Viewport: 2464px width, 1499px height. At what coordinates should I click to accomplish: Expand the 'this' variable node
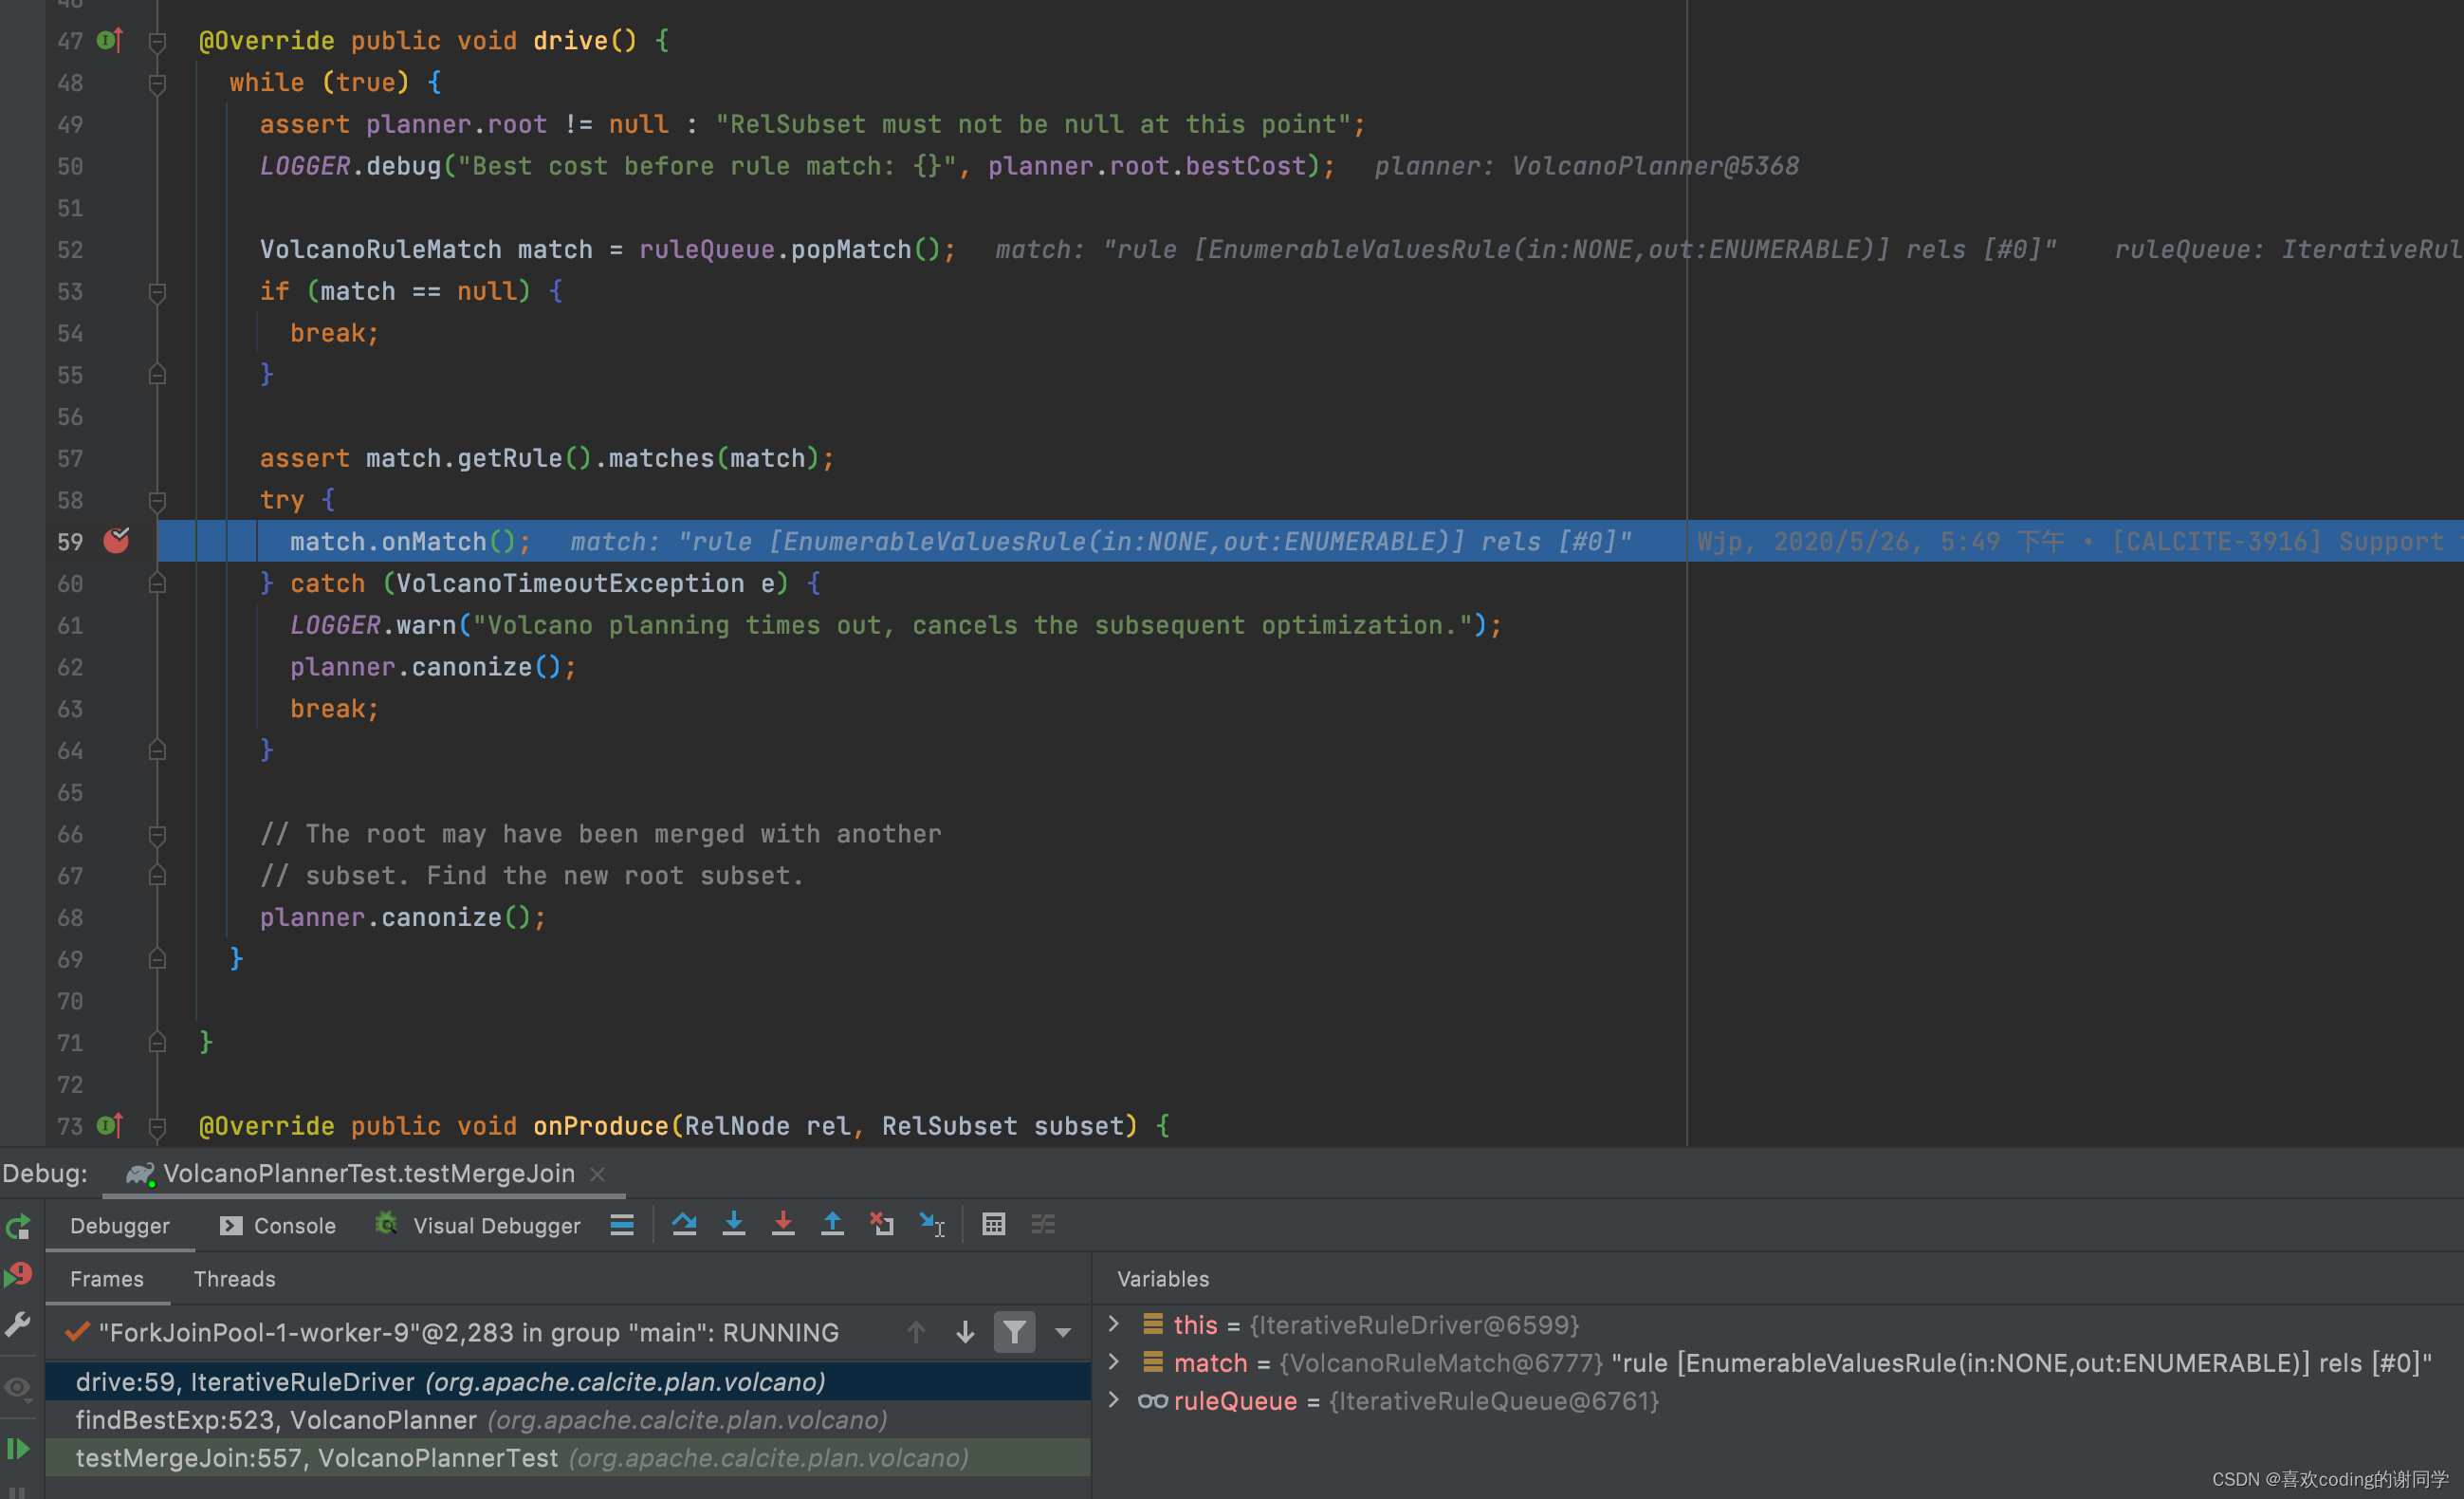[1113, 1324]
